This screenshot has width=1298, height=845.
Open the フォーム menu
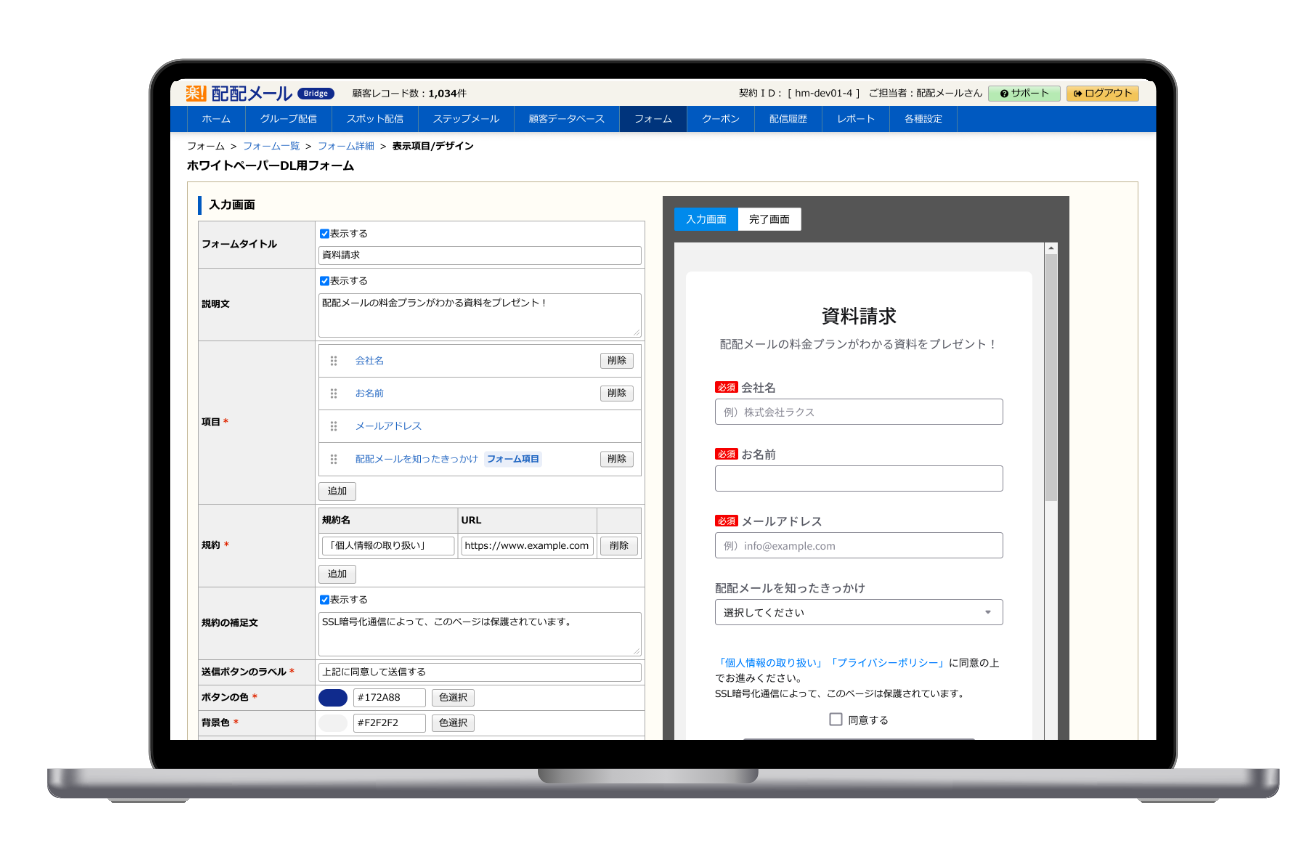pyautogui.click(x=653, y=119)
